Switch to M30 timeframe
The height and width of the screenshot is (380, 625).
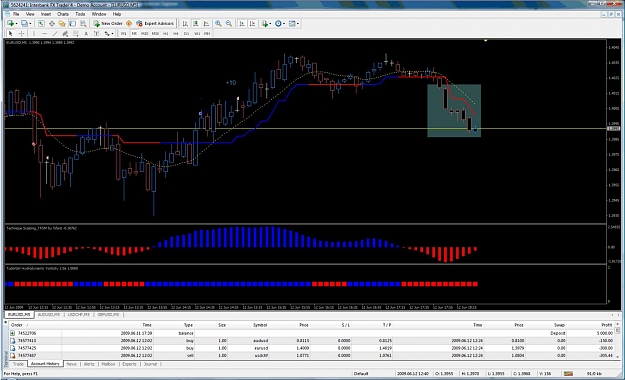click(x=155, y=33)
